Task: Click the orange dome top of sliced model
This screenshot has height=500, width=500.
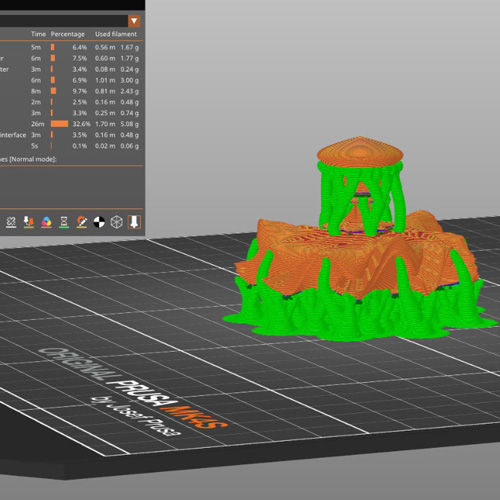Action: tap(360, 152)
